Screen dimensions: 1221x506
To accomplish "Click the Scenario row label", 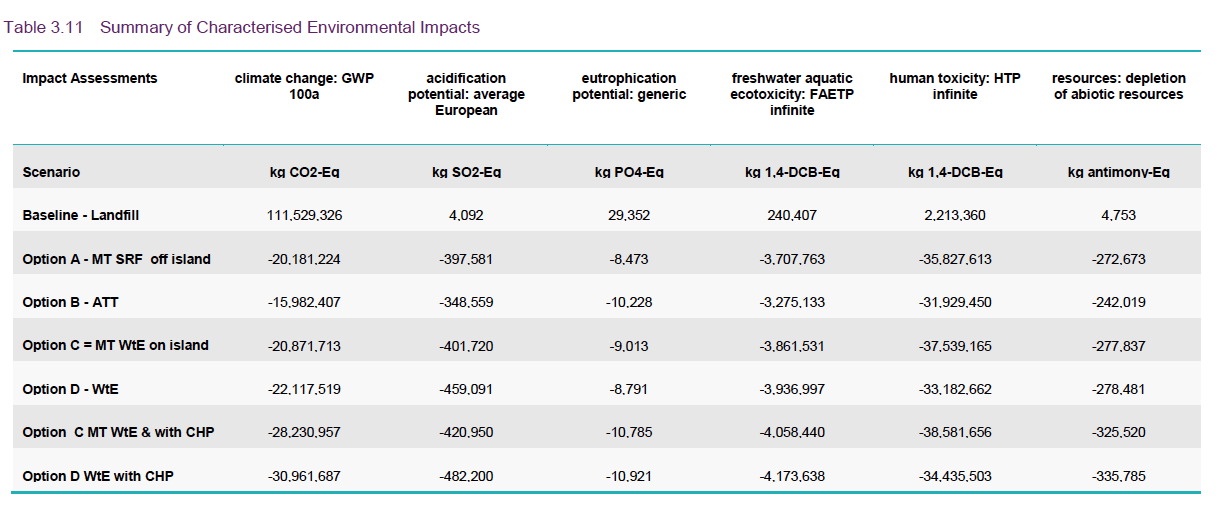I will 51,173.
